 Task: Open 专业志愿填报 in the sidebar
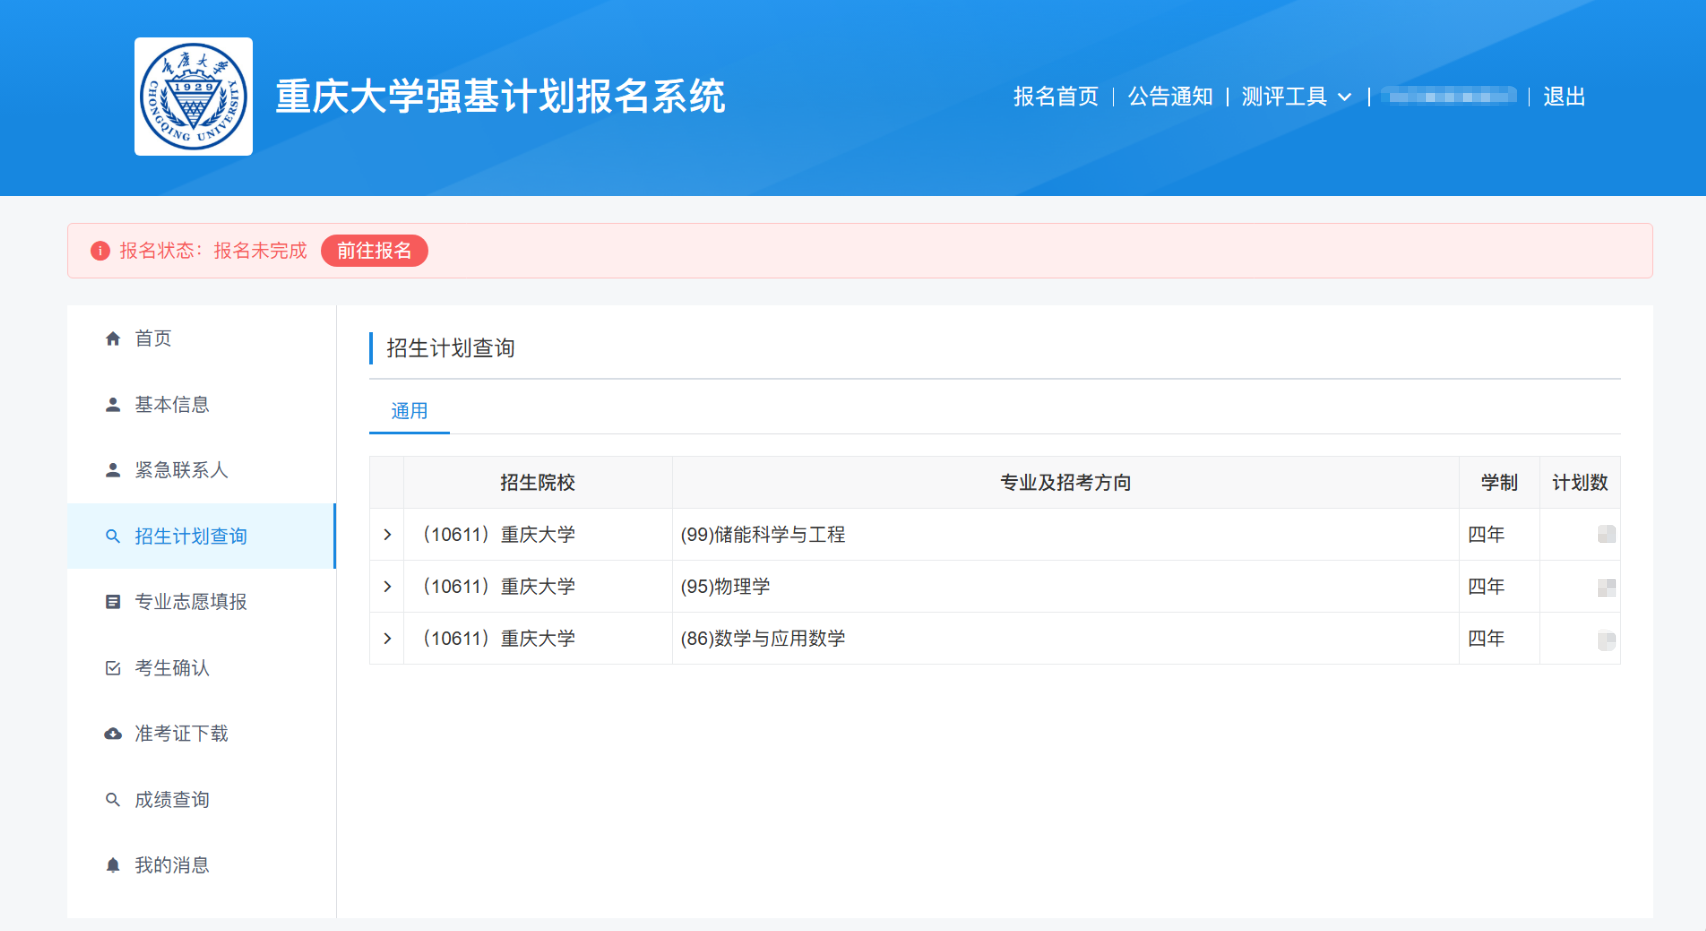201,602
